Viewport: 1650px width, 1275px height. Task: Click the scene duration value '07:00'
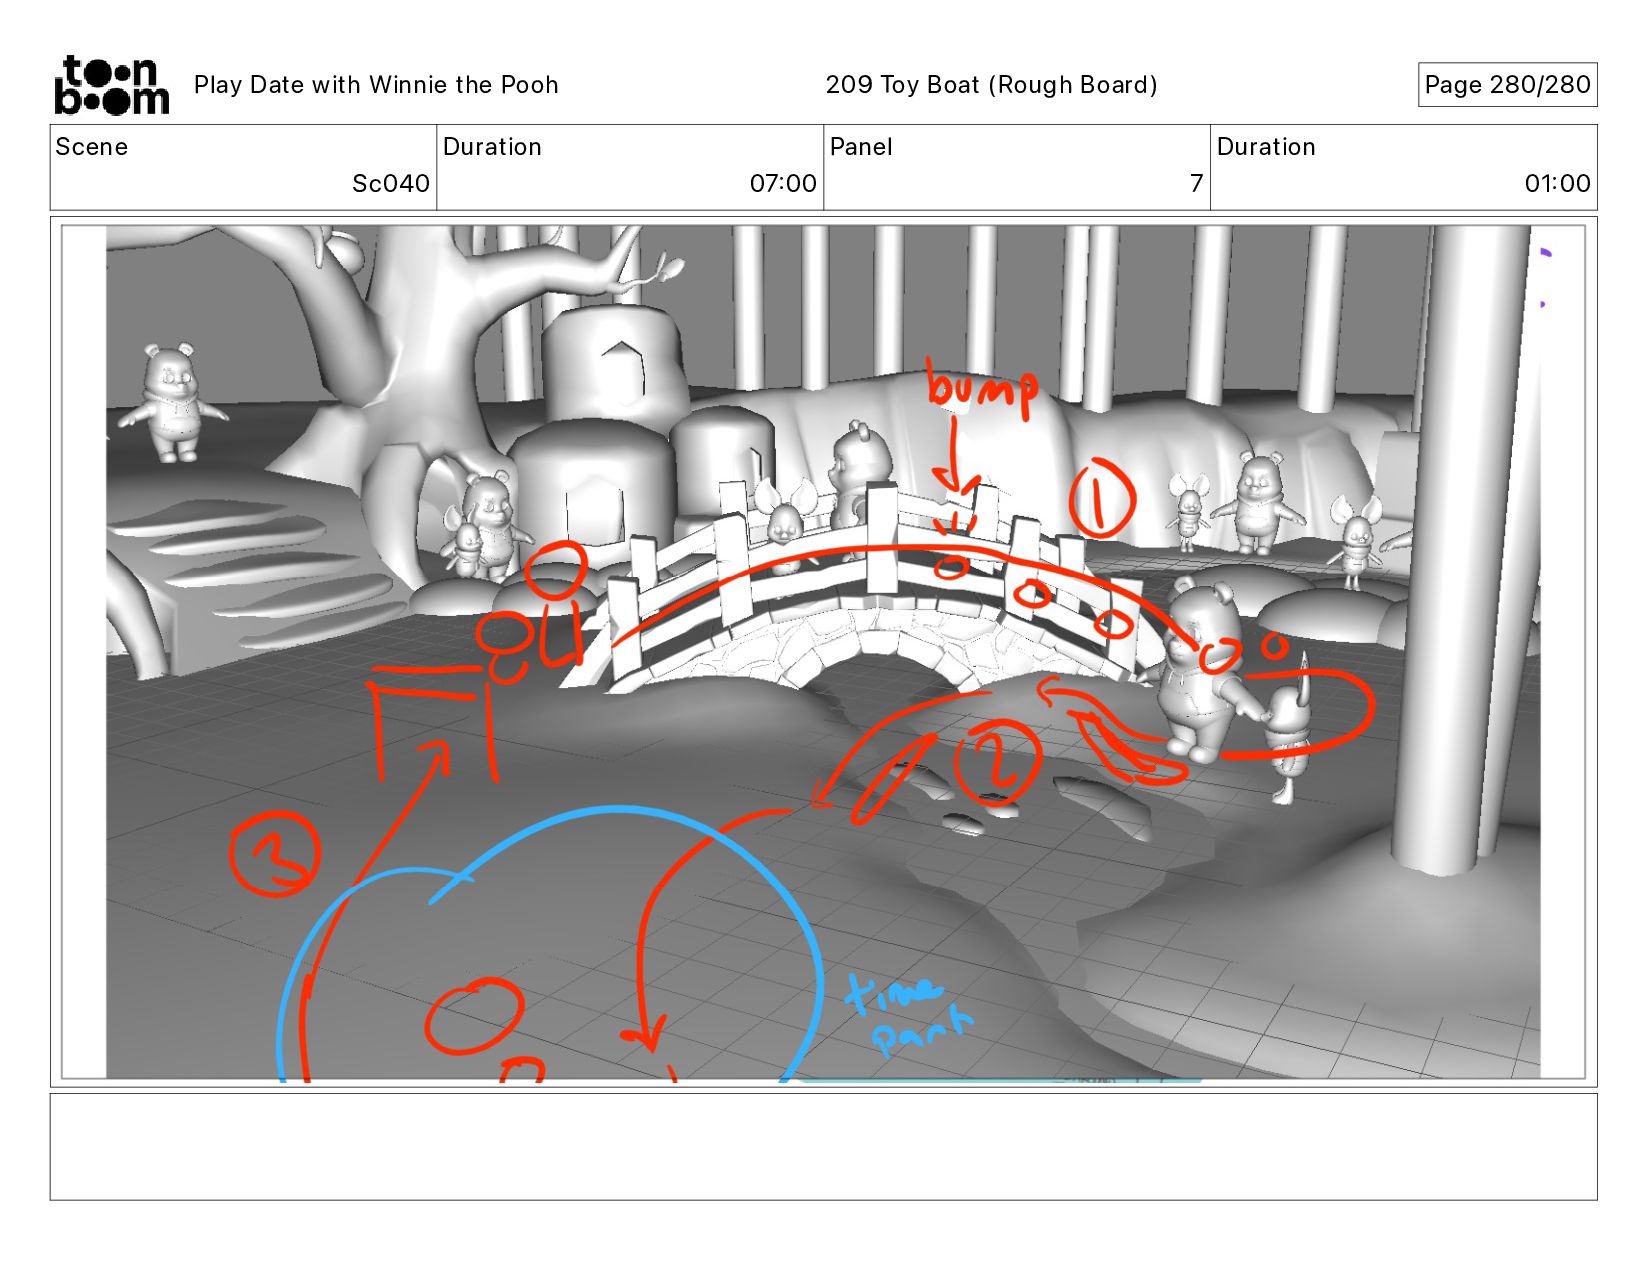coord(783,184)
